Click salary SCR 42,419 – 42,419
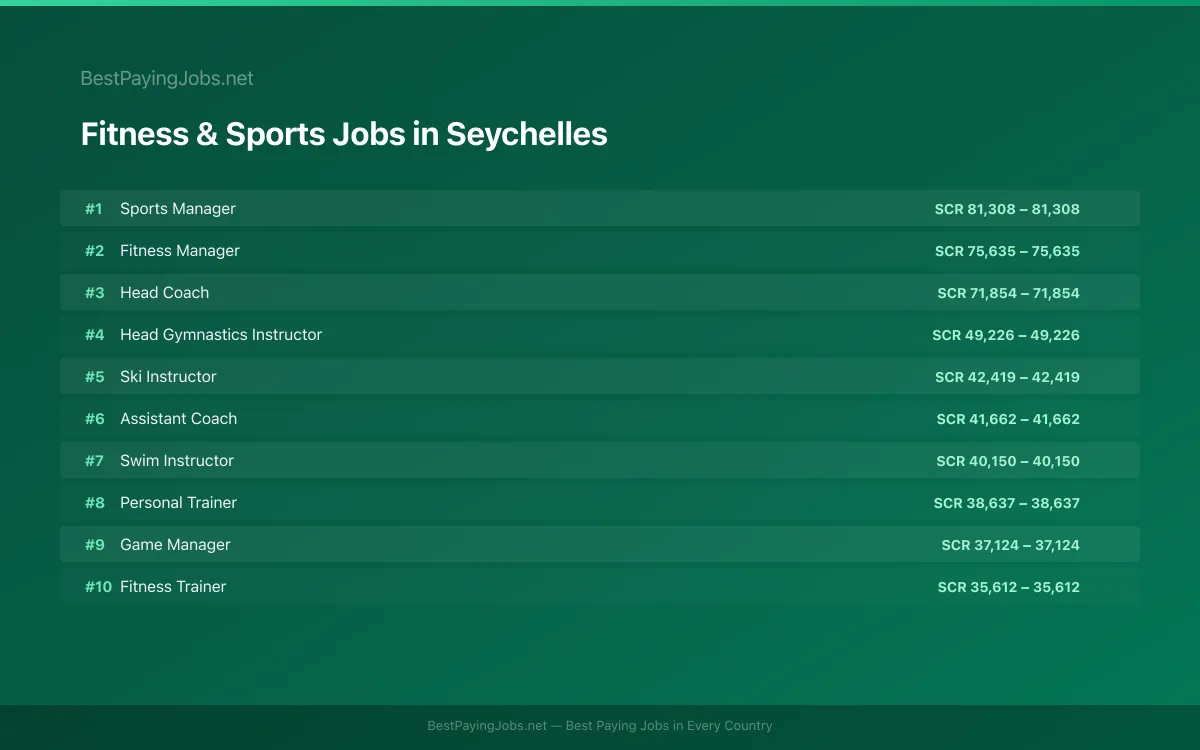 (x=1007, y=377)
